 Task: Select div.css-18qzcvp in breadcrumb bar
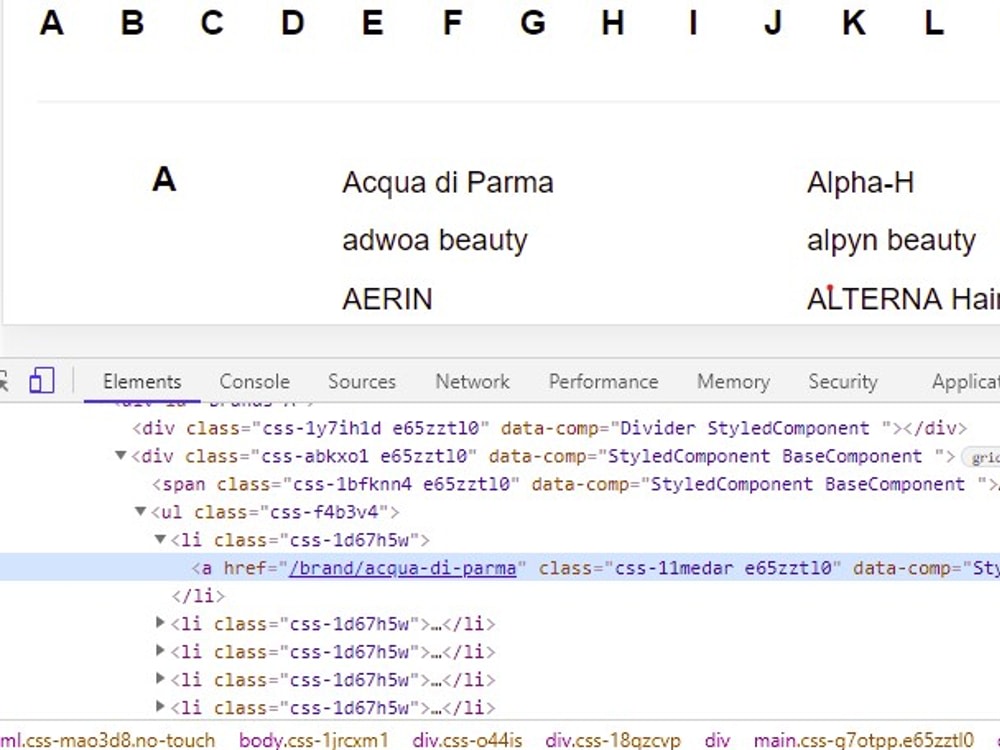[x=614, y=740]
